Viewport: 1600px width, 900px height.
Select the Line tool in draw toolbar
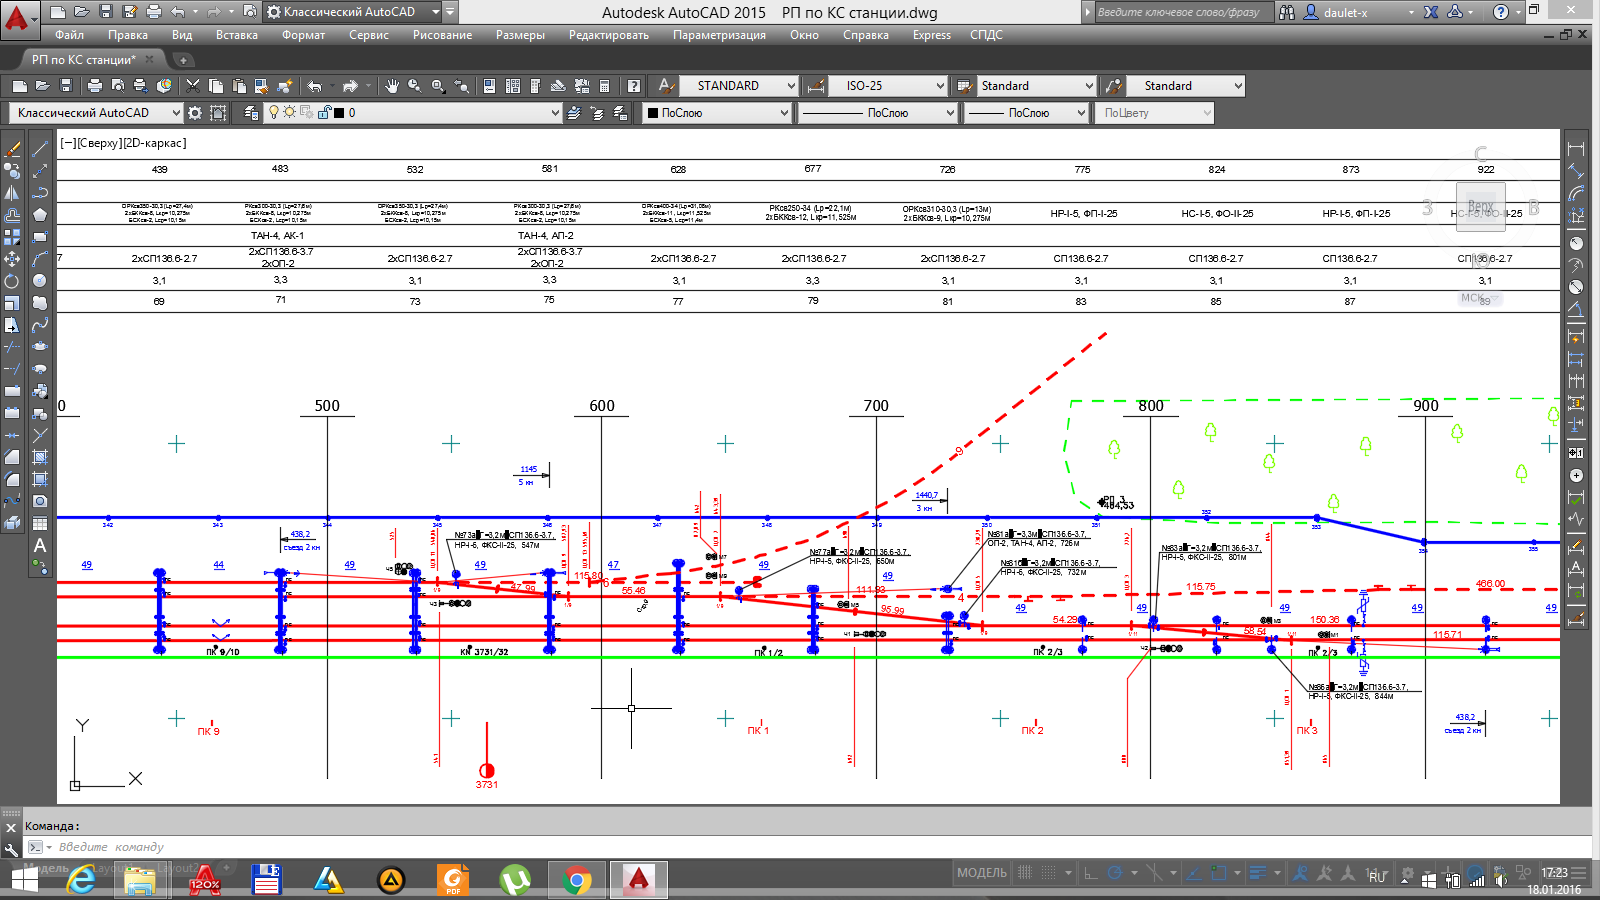40,149
